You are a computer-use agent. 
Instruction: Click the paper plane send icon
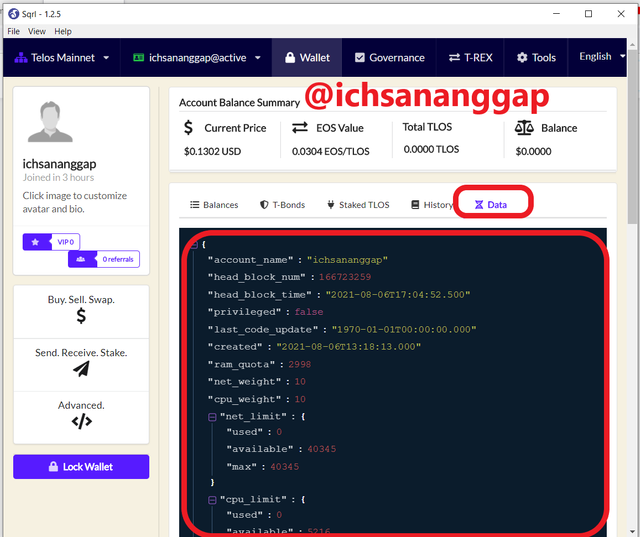[x=81, y=369]
